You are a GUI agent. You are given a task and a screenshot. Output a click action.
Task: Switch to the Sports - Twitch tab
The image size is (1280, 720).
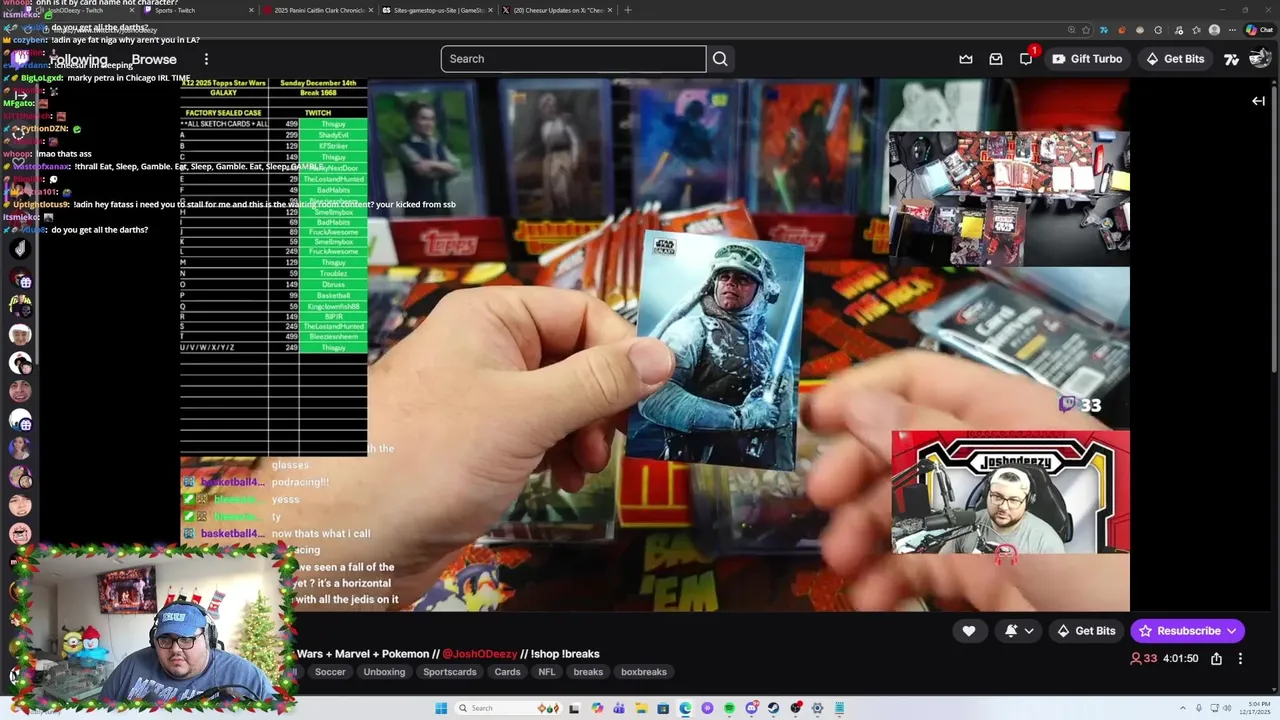click(195, 10)
